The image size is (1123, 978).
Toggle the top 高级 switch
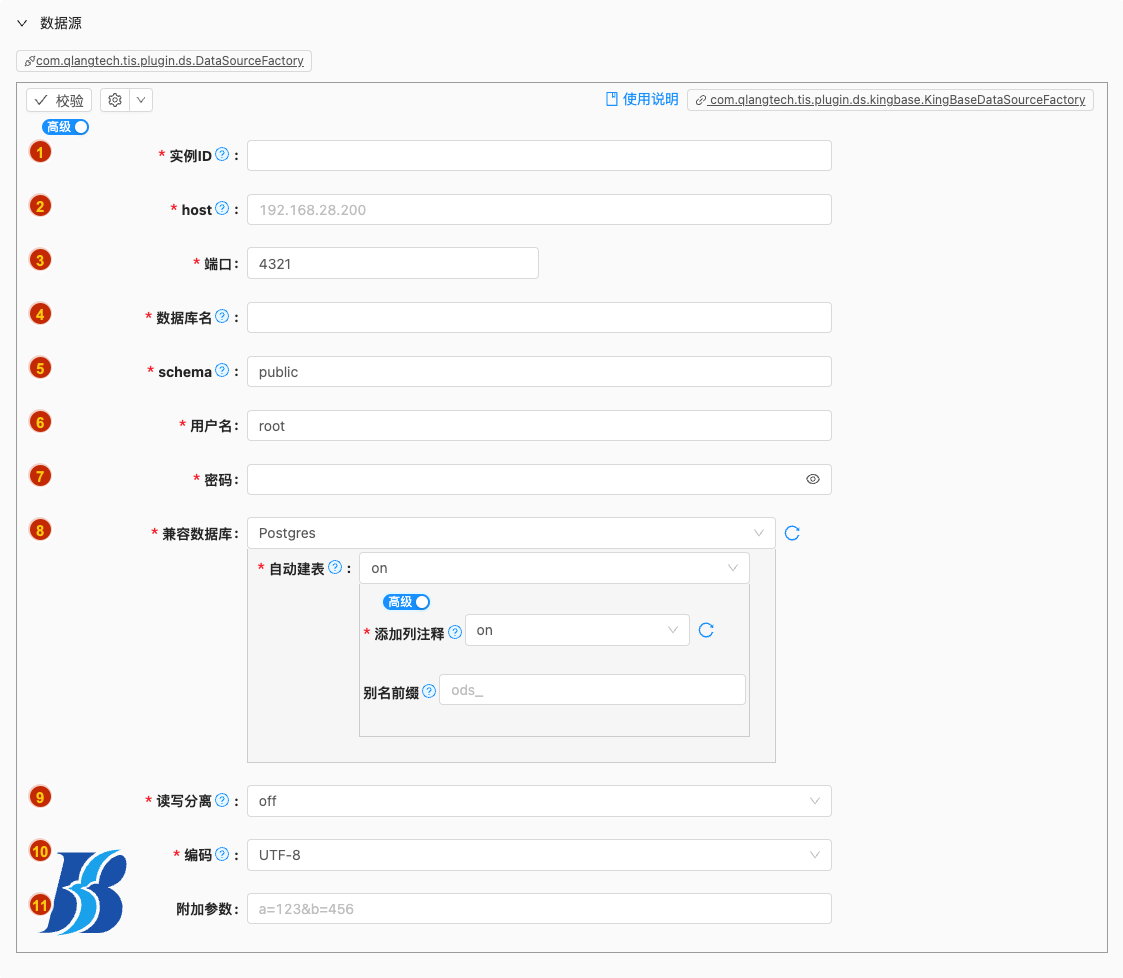pos(66,127)
